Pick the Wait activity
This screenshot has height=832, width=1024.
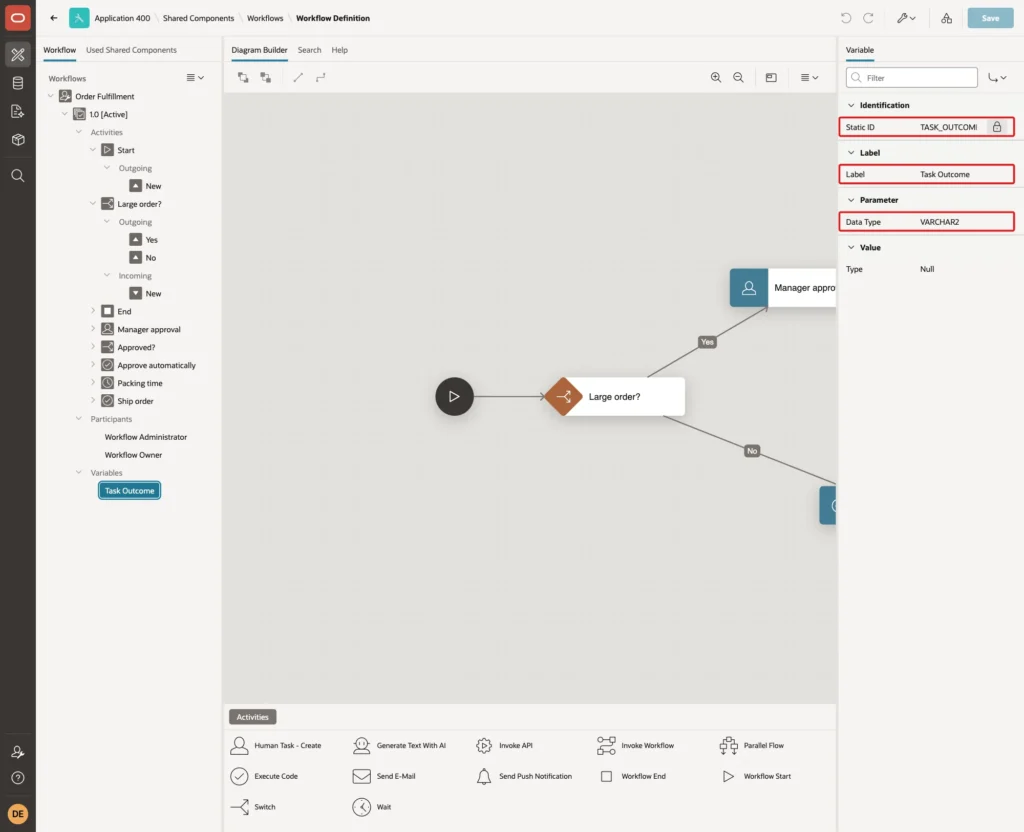click(x=372, y=807)
